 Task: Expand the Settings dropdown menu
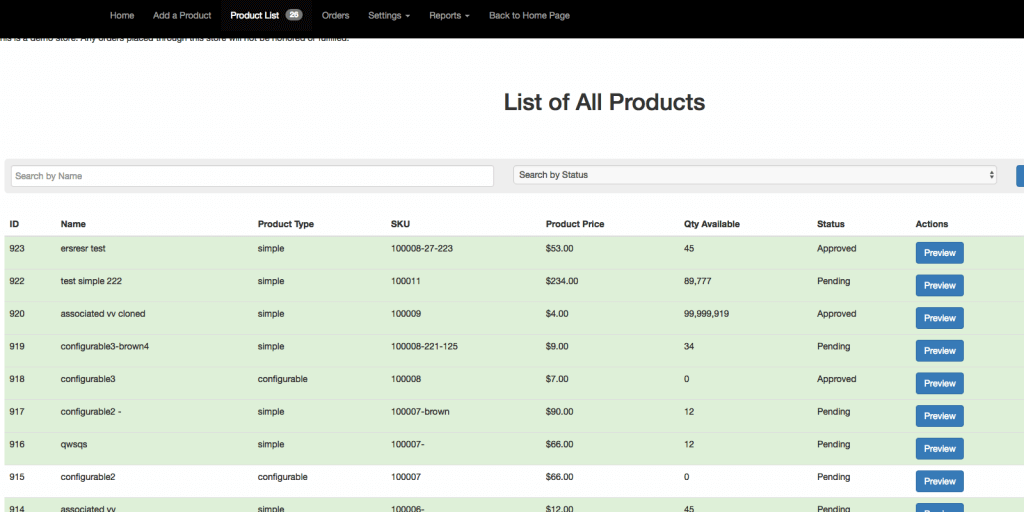pyautogui.click(x=389, y=16)
